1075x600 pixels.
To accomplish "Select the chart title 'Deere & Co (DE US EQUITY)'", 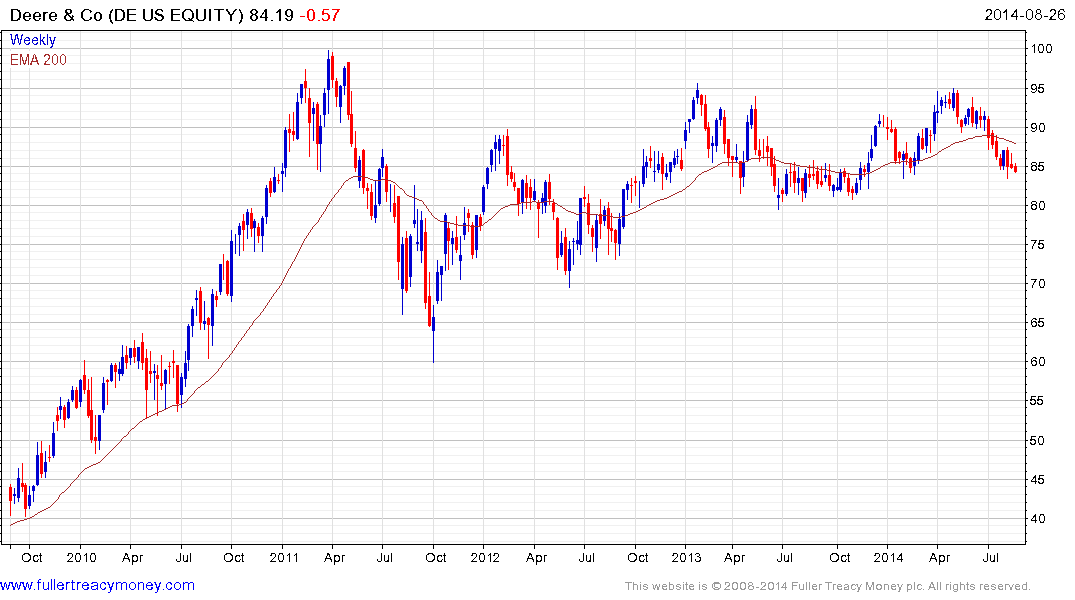I will 127,15.
